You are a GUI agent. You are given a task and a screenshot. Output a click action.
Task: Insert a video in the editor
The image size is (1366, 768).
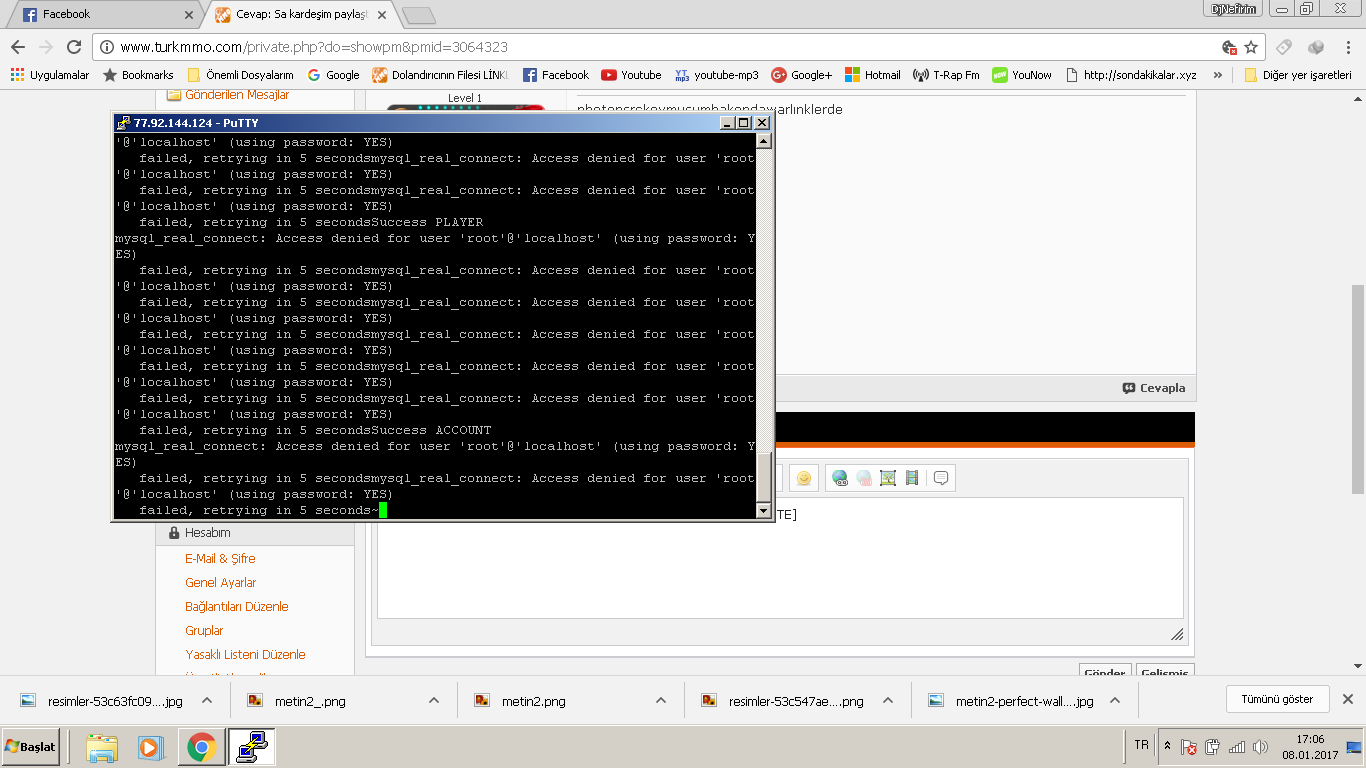click(912, 478)
